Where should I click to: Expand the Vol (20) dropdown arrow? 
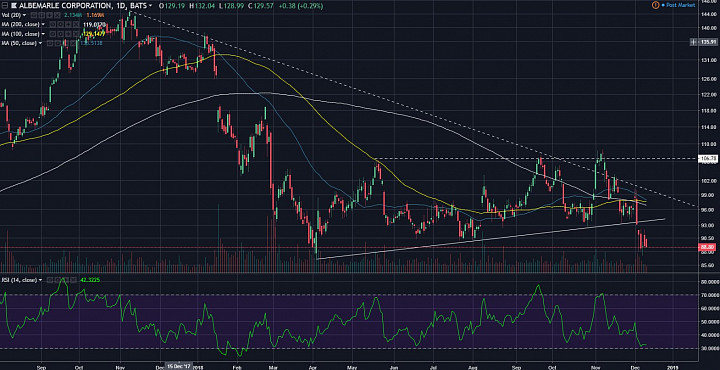24,15
